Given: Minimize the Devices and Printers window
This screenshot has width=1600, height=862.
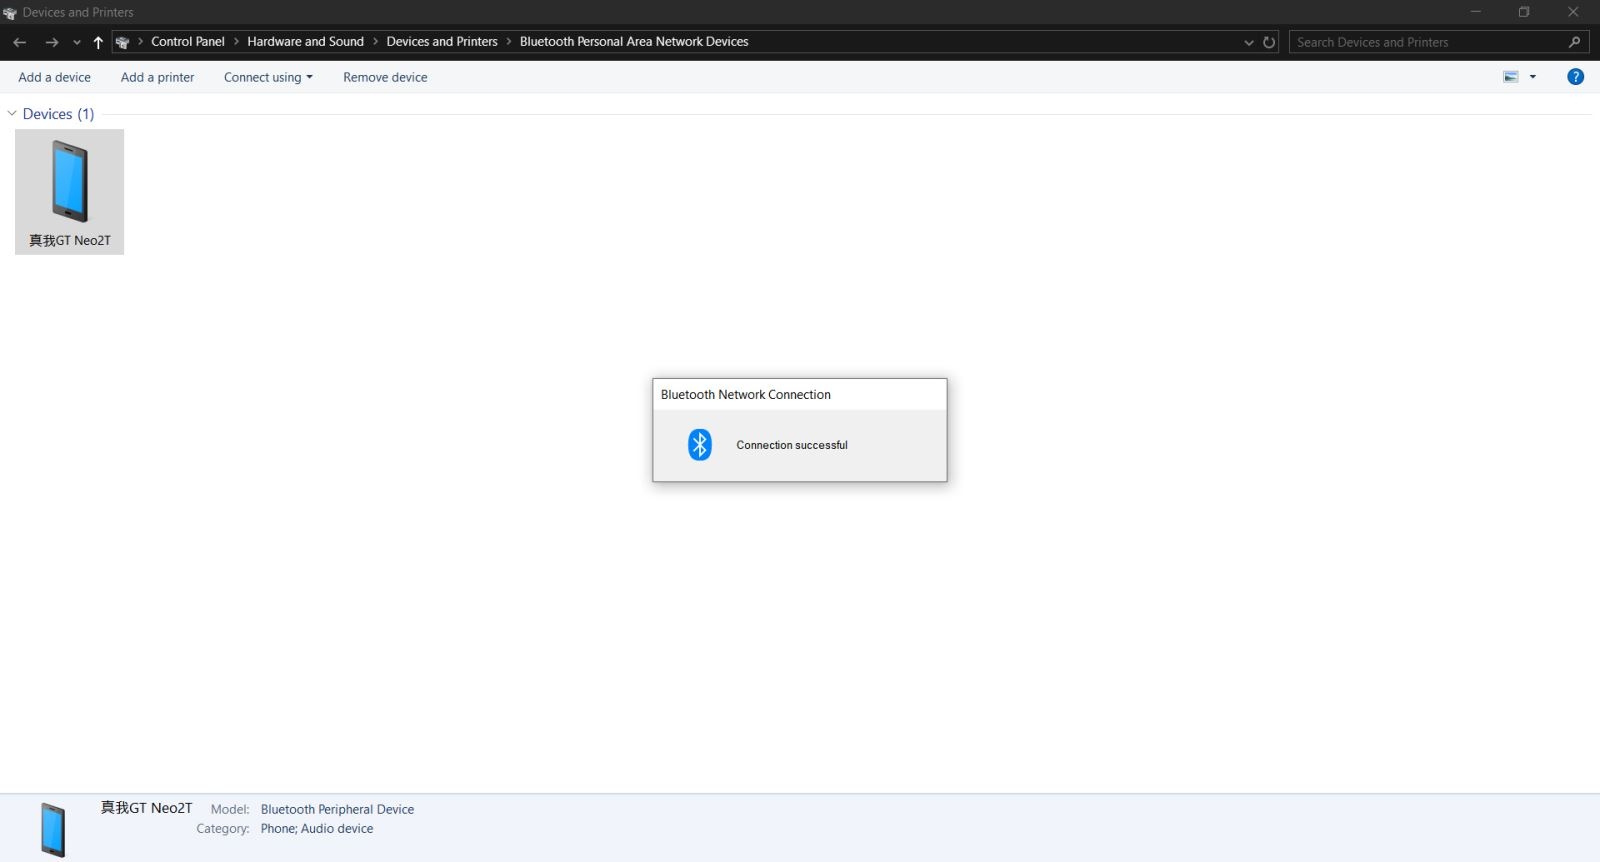Looking at the screenshot, I should 1475,12.
